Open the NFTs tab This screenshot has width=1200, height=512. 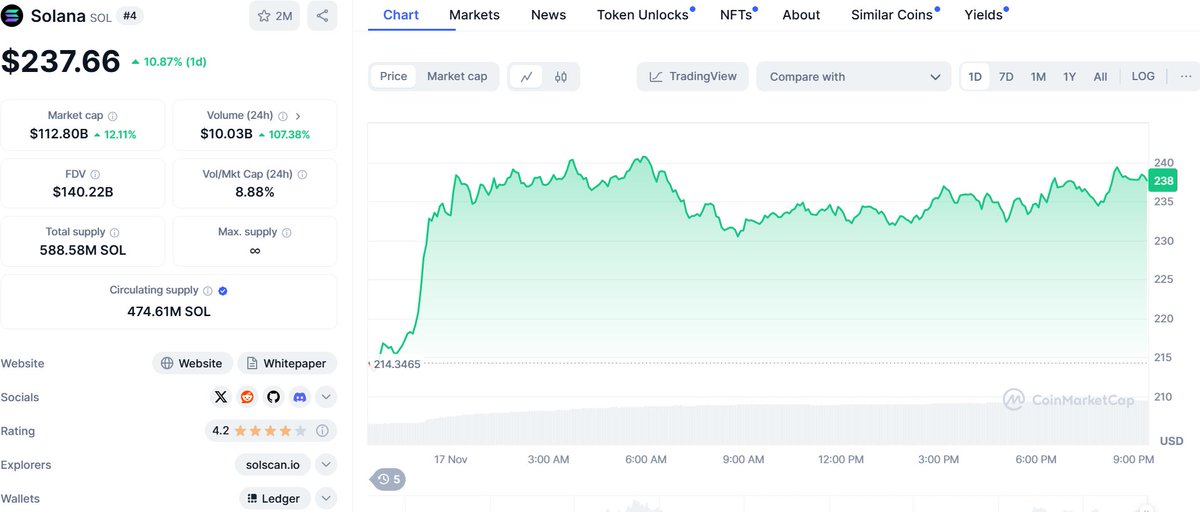[736, 15]
